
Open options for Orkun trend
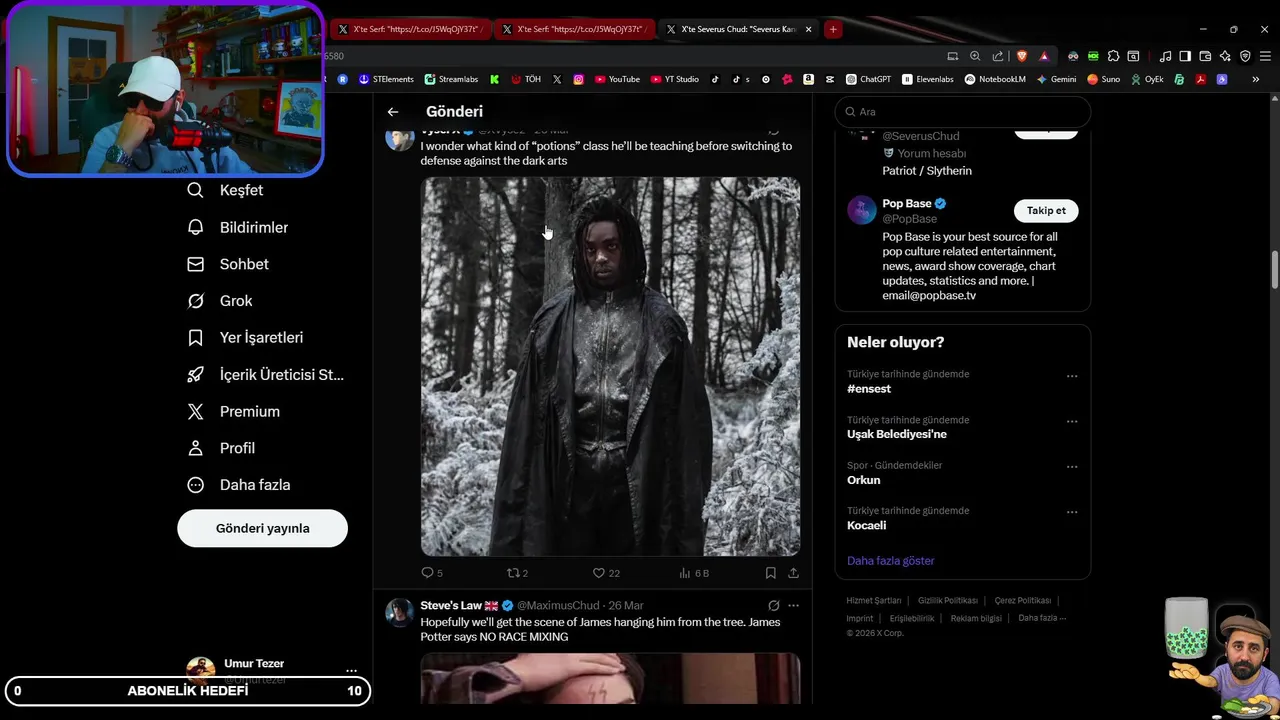(x=1072, y=467)
